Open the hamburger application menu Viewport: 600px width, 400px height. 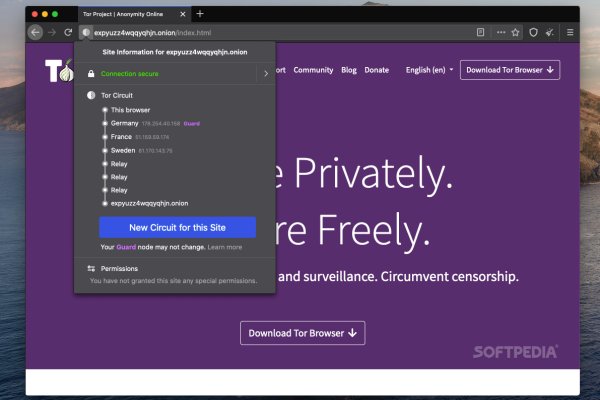tap(569, 32)
